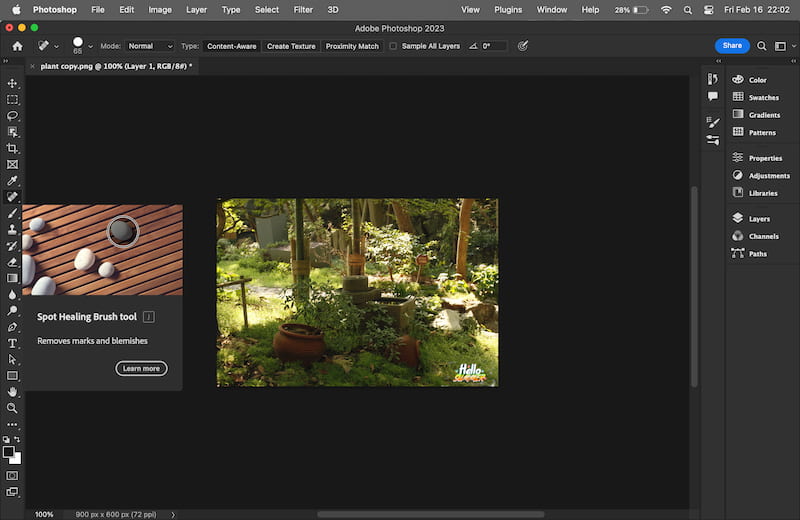Select the Path Selection tool
This screenshot has width=800, height=520.
[x=12, y=360]
